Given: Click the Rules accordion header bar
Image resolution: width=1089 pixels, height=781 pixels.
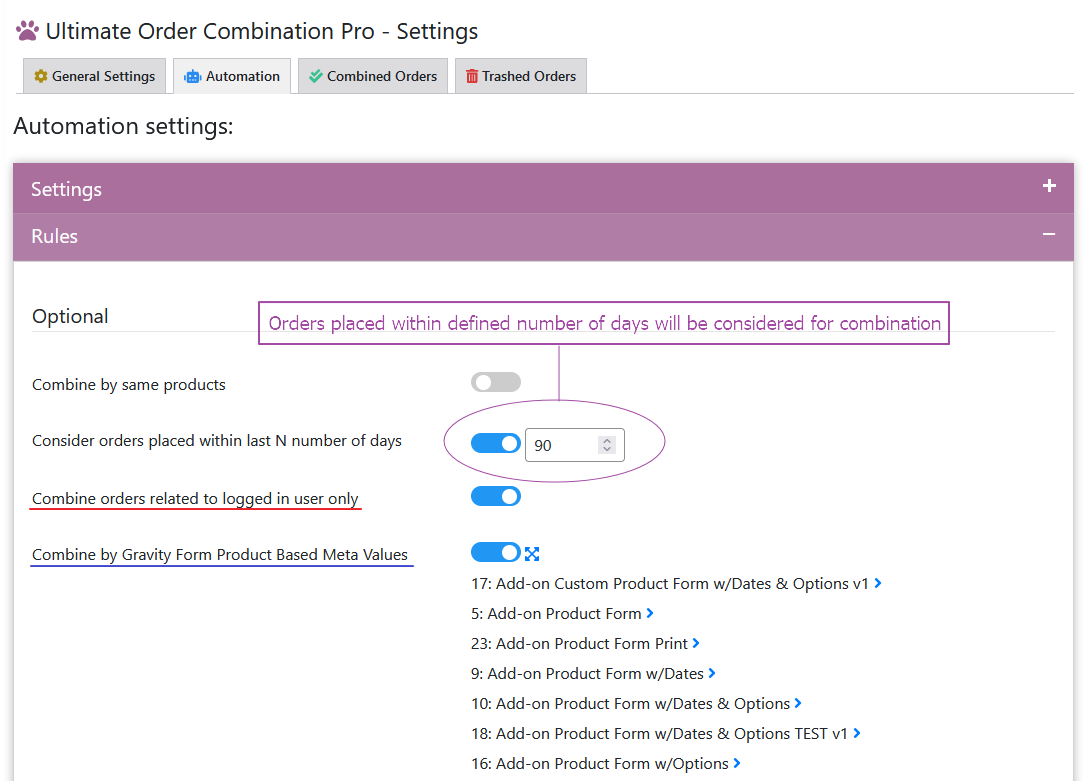Looking at the screenshot, I should 543,237.
